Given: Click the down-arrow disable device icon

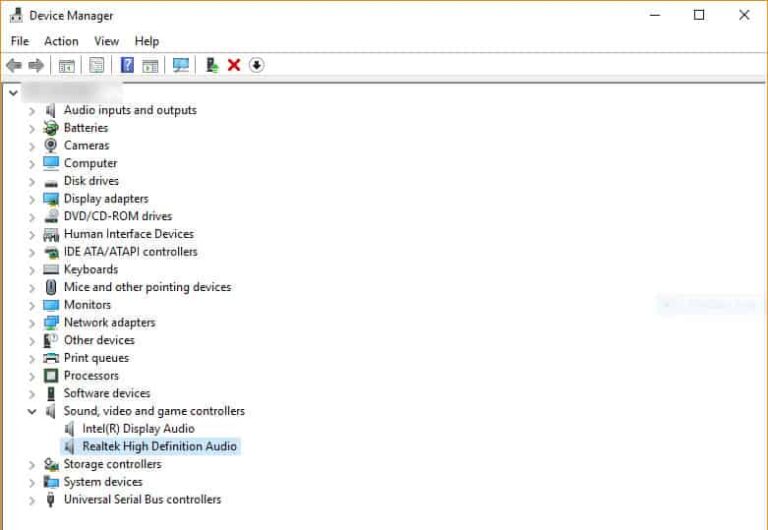Looking at the screenshot, I should pyautogui.click(x=257, y=65).
